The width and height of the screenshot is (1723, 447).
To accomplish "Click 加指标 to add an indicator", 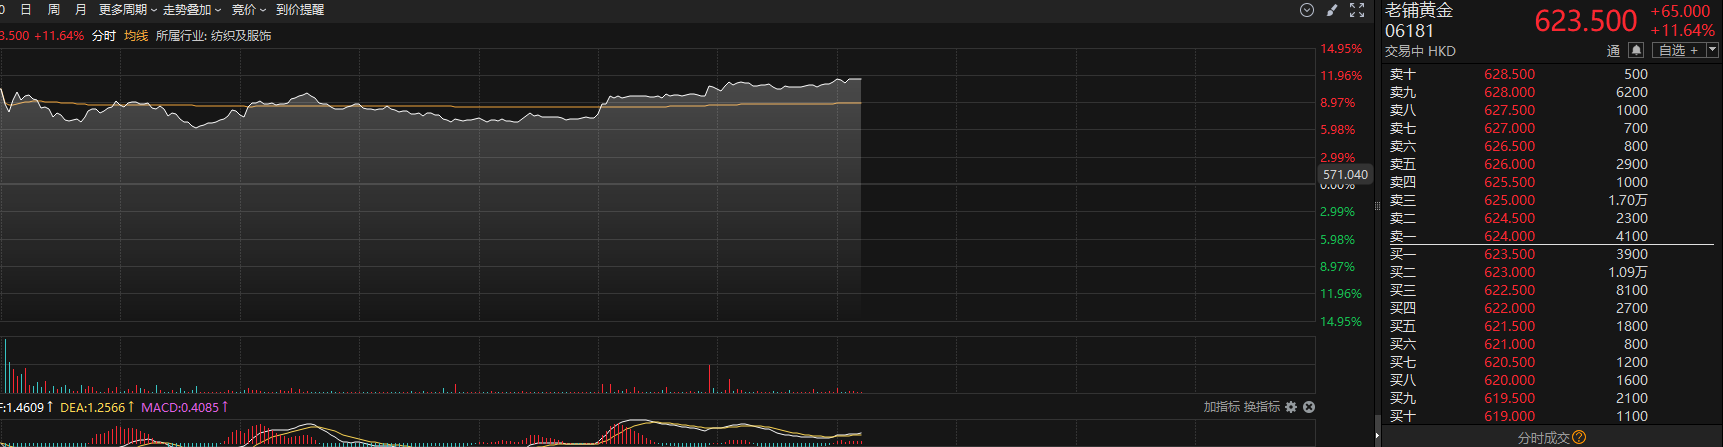I will pyautogui.click(x=1221, y=407).
